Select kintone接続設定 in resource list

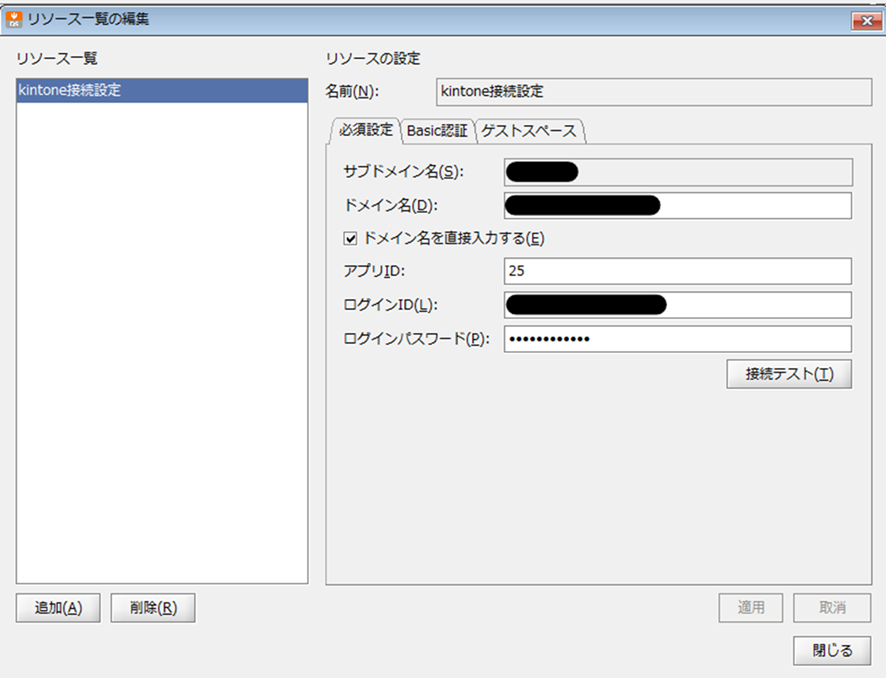coord(162,90)
